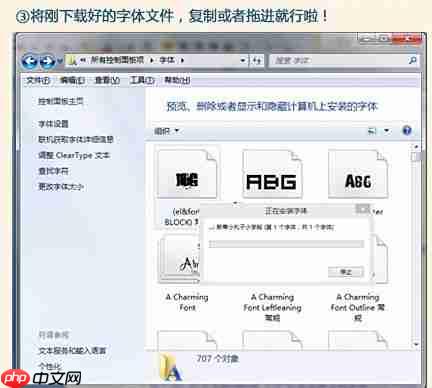Click 707 个对象 status text
432x388 pixels.
pyautogui.click(x=218, y=359)
